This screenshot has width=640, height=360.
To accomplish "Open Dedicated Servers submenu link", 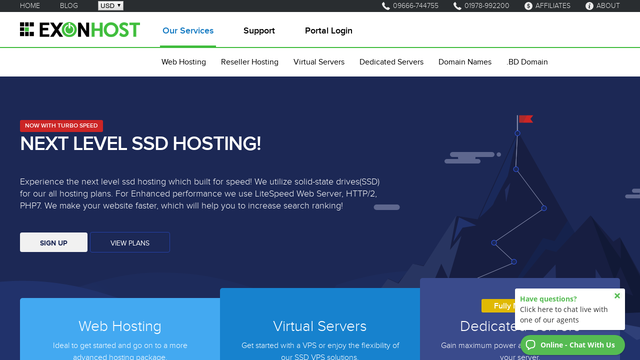I will (391, 62).
